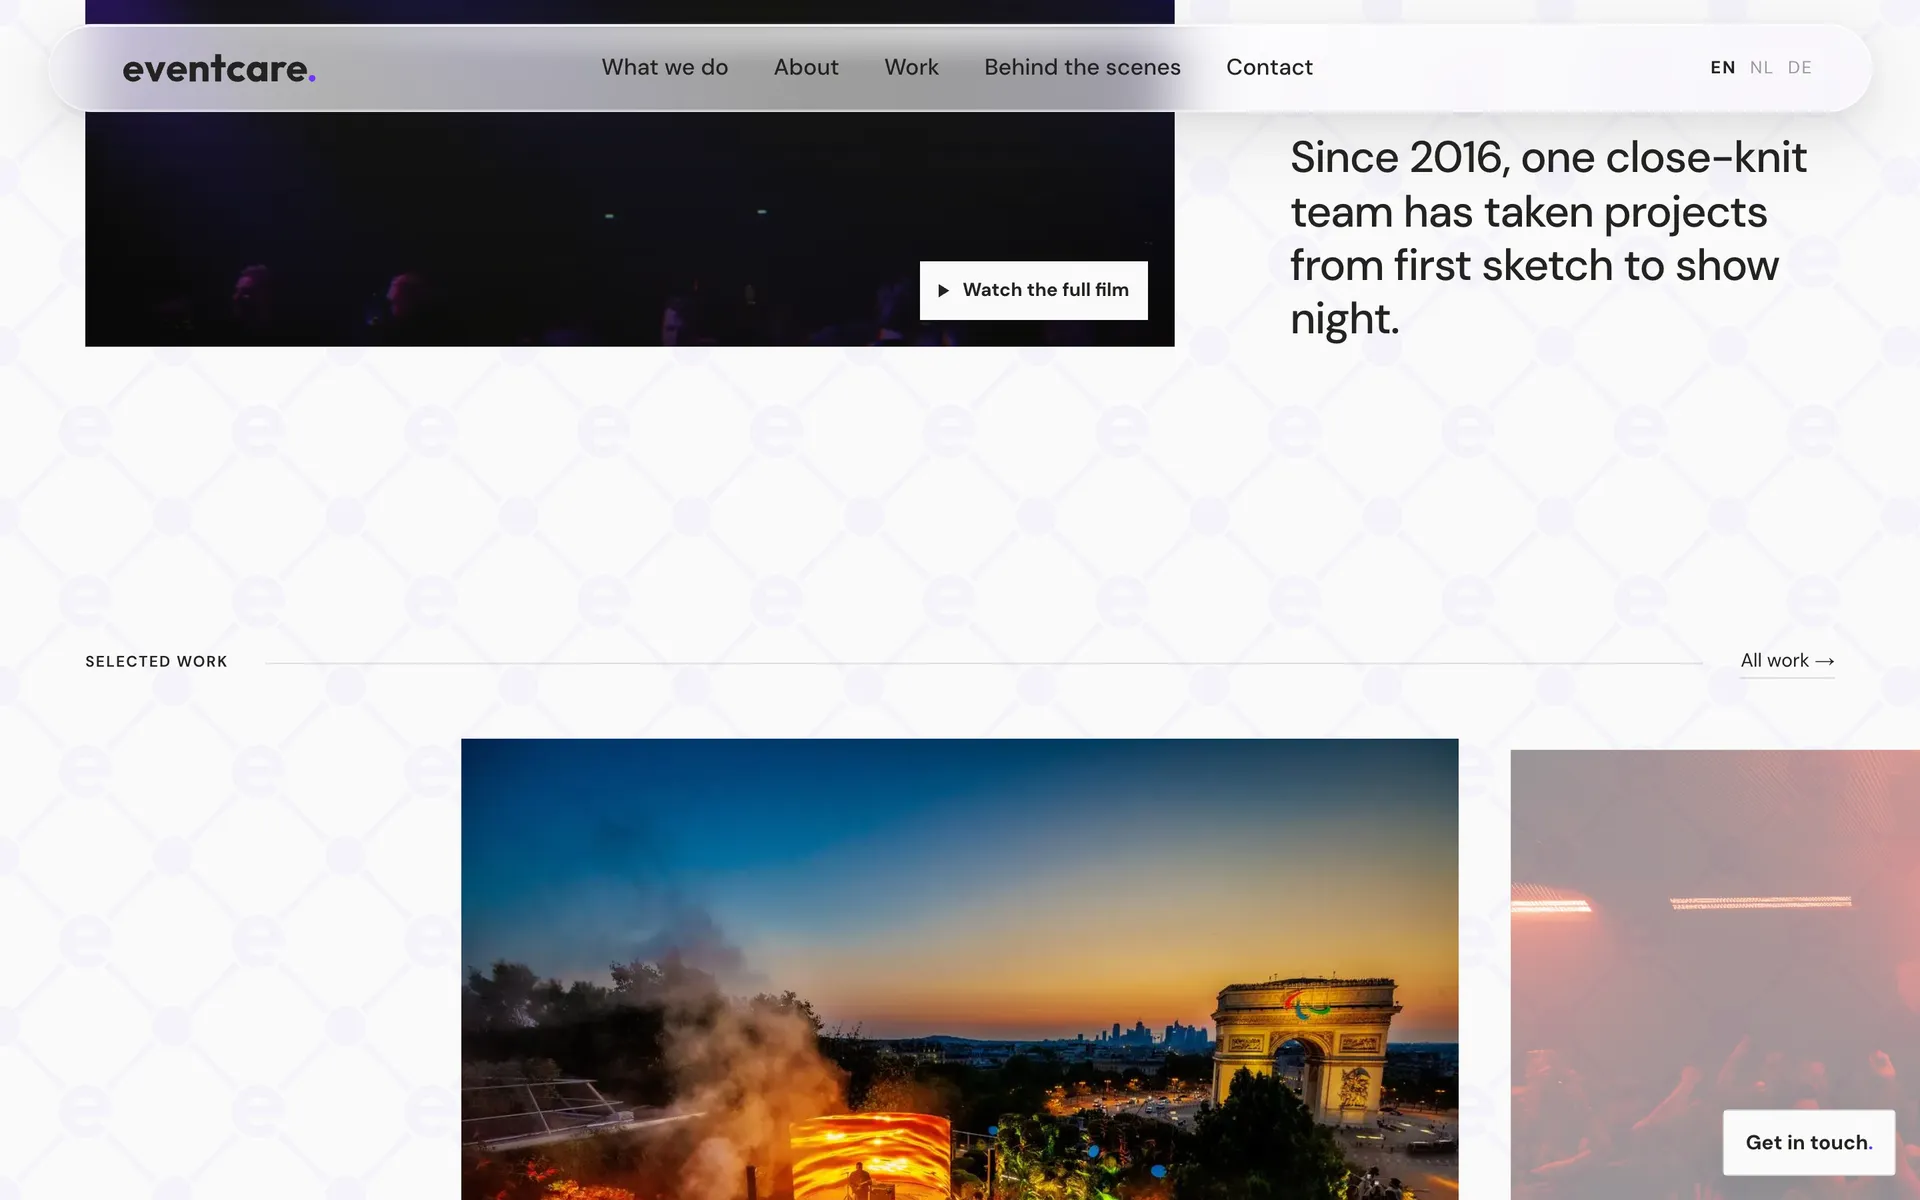The height and width of the screenshot is (1200, 1920).
Task: Switch site language to NL
Action: pos(1761,68)
